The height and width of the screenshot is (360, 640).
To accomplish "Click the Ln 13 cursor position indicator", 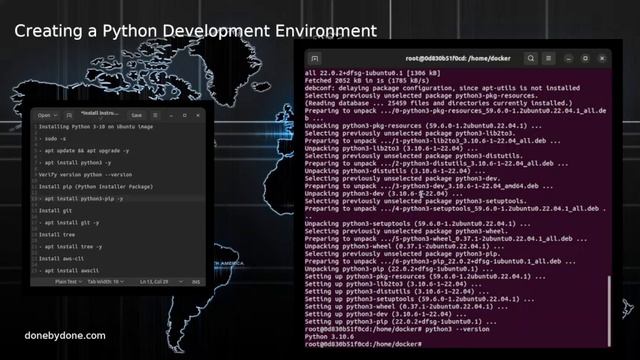I will coord(154,282).
